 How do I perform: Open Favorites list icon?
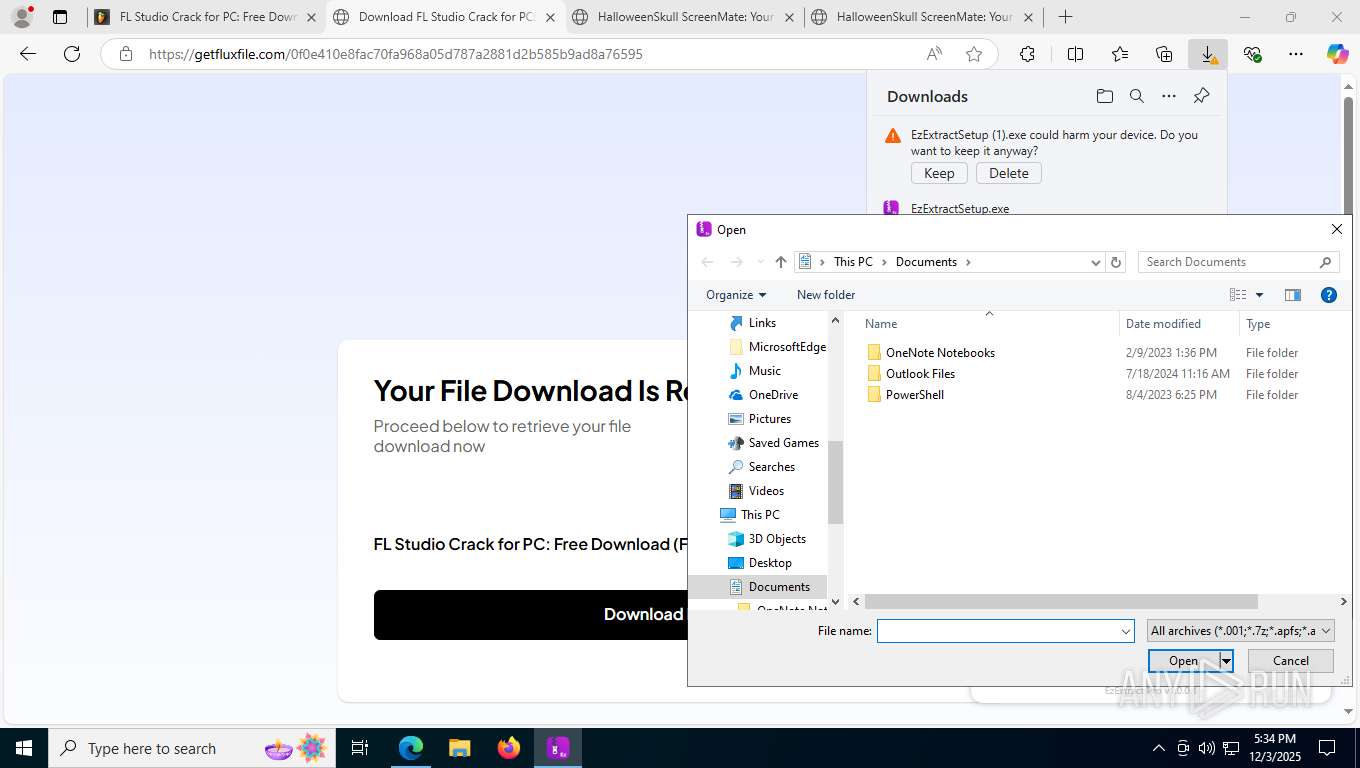tap(1120, 54)
